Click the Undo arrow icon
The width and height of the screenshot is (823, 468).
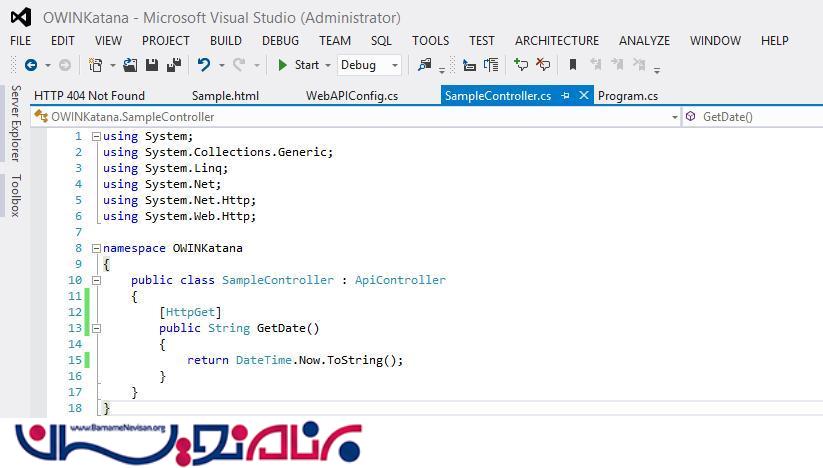[x=204, y=65]
